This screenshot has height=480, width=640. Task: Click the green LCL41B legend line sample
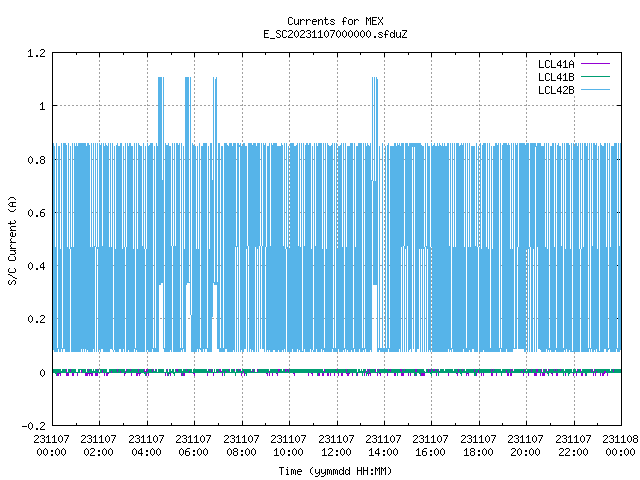(x=595, y=77)
